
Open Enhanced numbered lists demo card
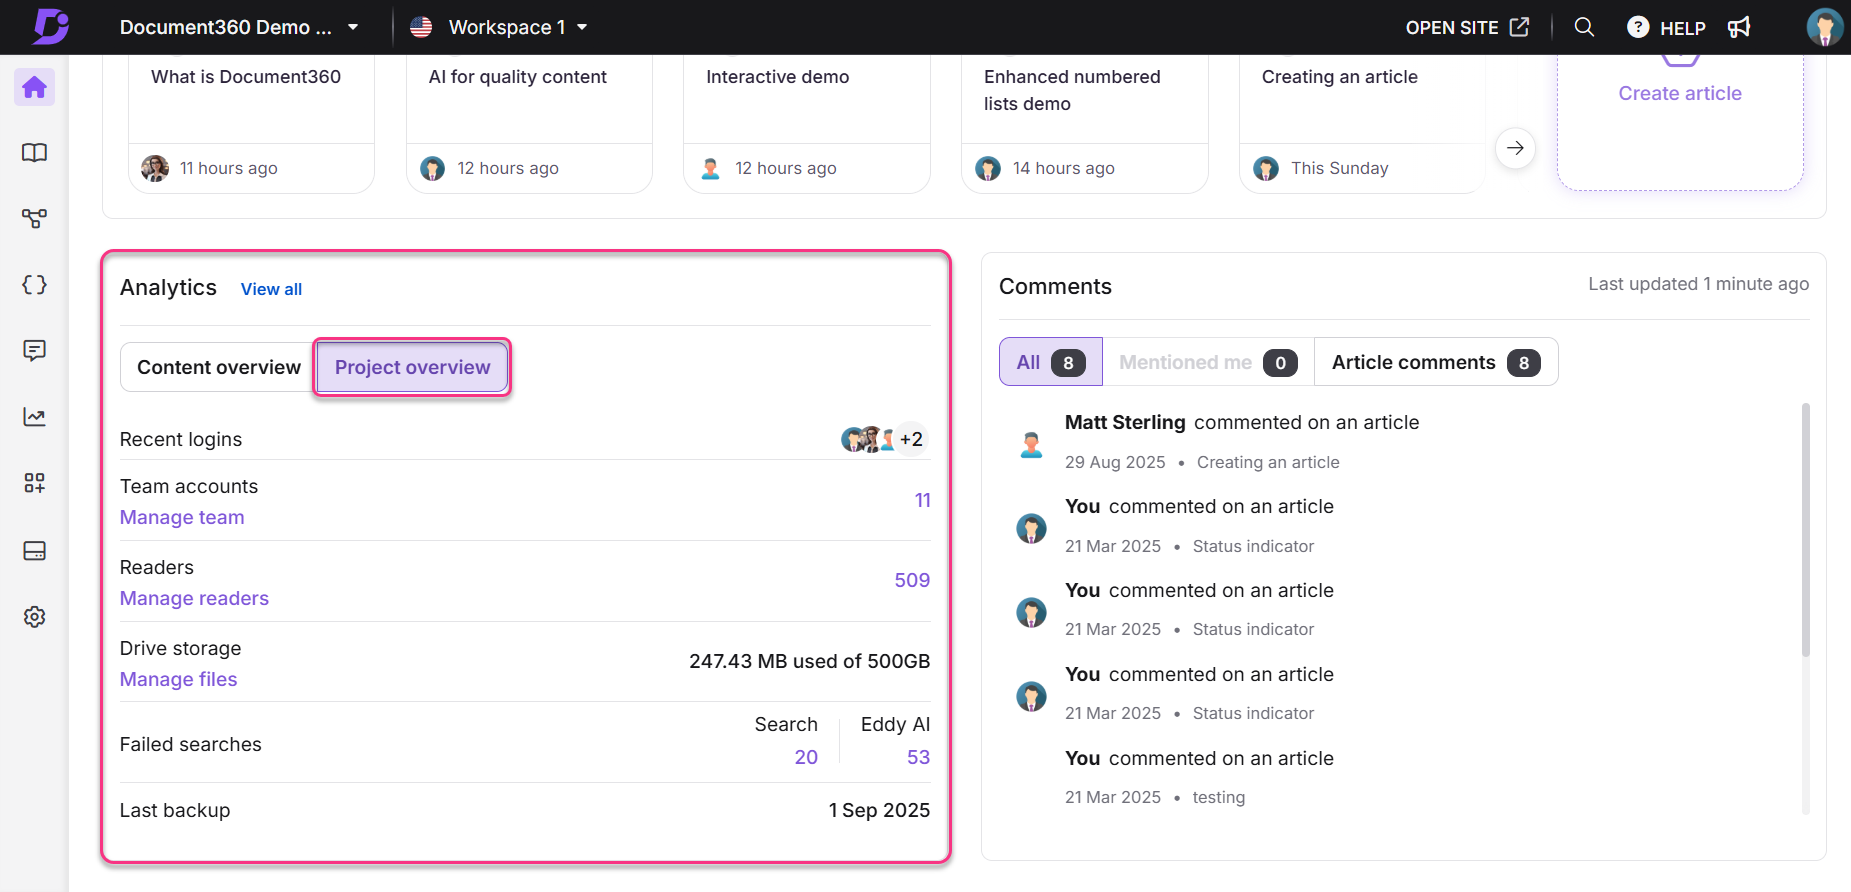1085,124
